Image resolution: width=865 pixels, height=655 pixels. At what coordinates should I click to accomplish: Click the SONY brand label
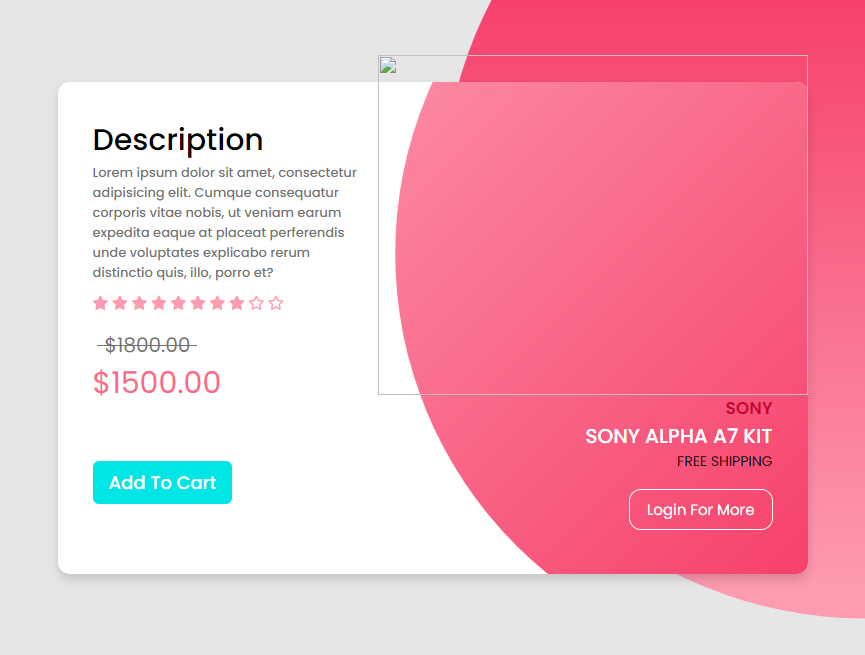point(749,408)
